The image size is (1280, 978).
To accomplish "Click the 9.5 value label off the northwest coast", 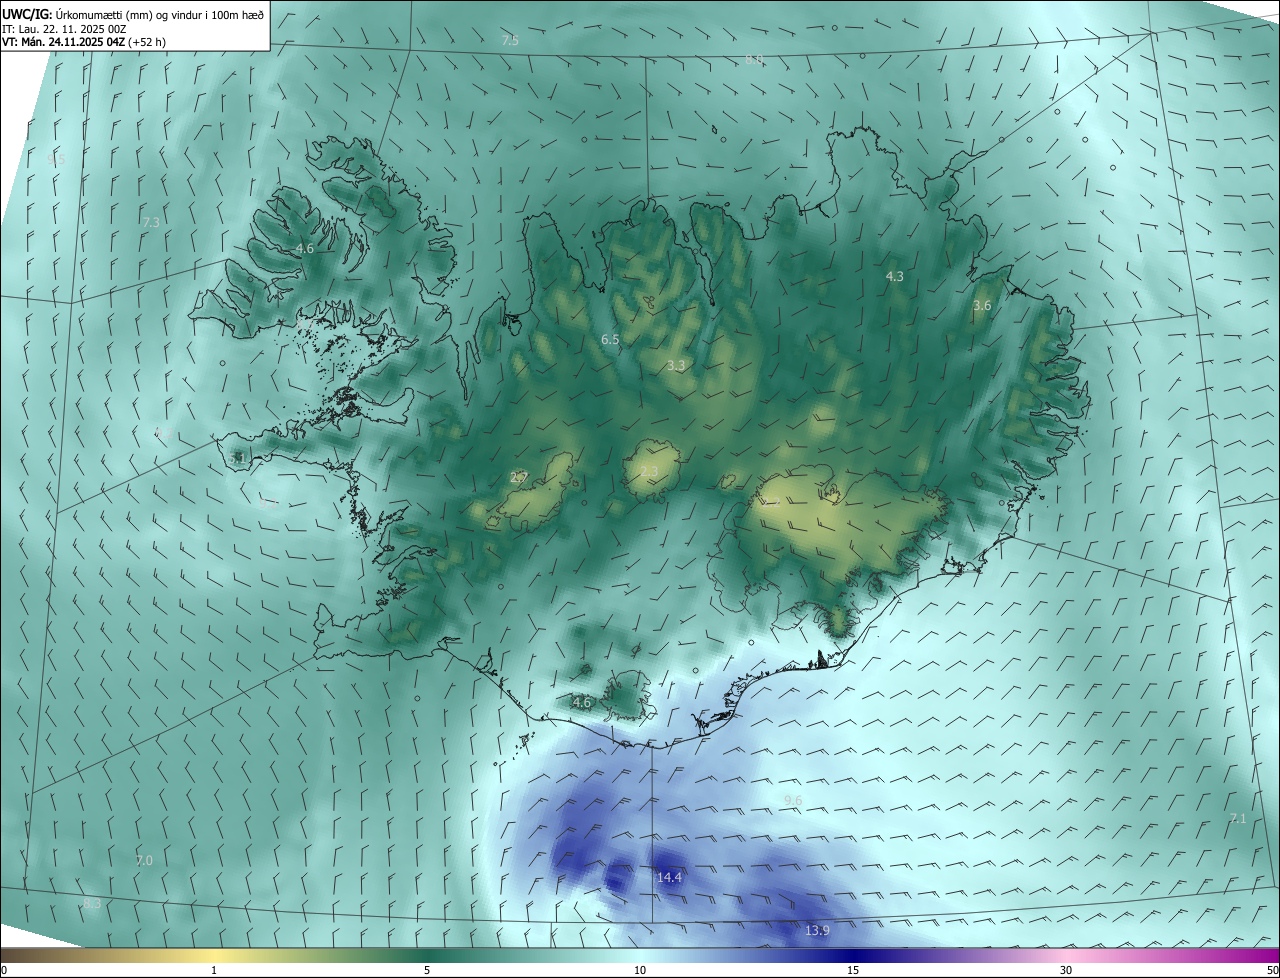I will coord(56,159).
